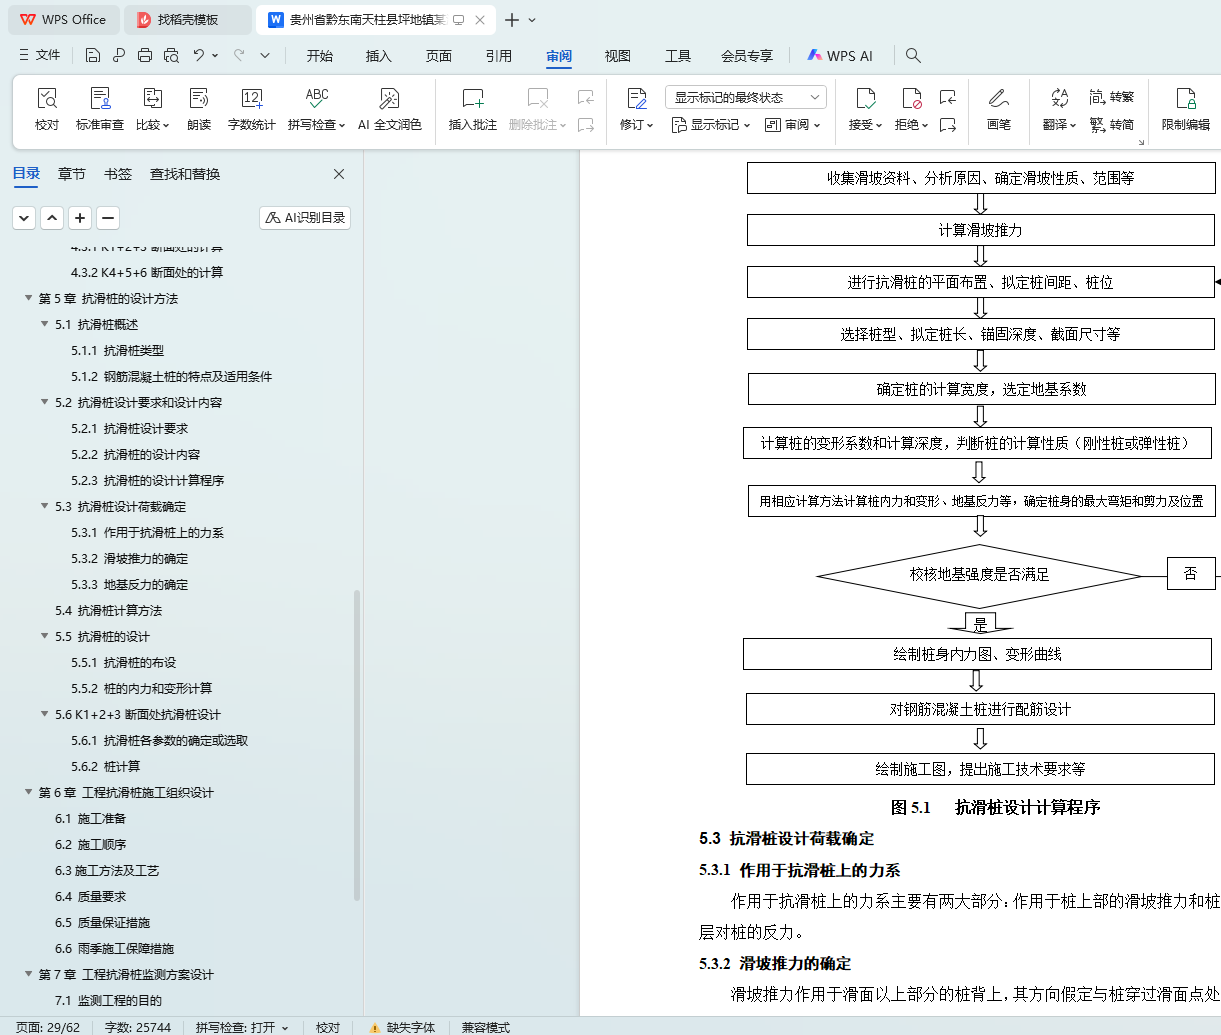This screenshot has height=1035, width=1221.
Task: Collapse 5.3 抗滑桩设计荷载确定 node
Action: point(44,506)
